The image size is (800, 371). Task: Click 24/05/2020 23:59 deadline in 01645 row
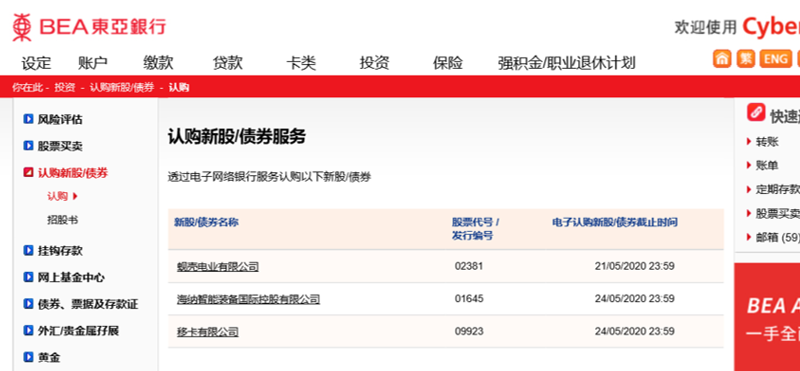pos(635,299)
